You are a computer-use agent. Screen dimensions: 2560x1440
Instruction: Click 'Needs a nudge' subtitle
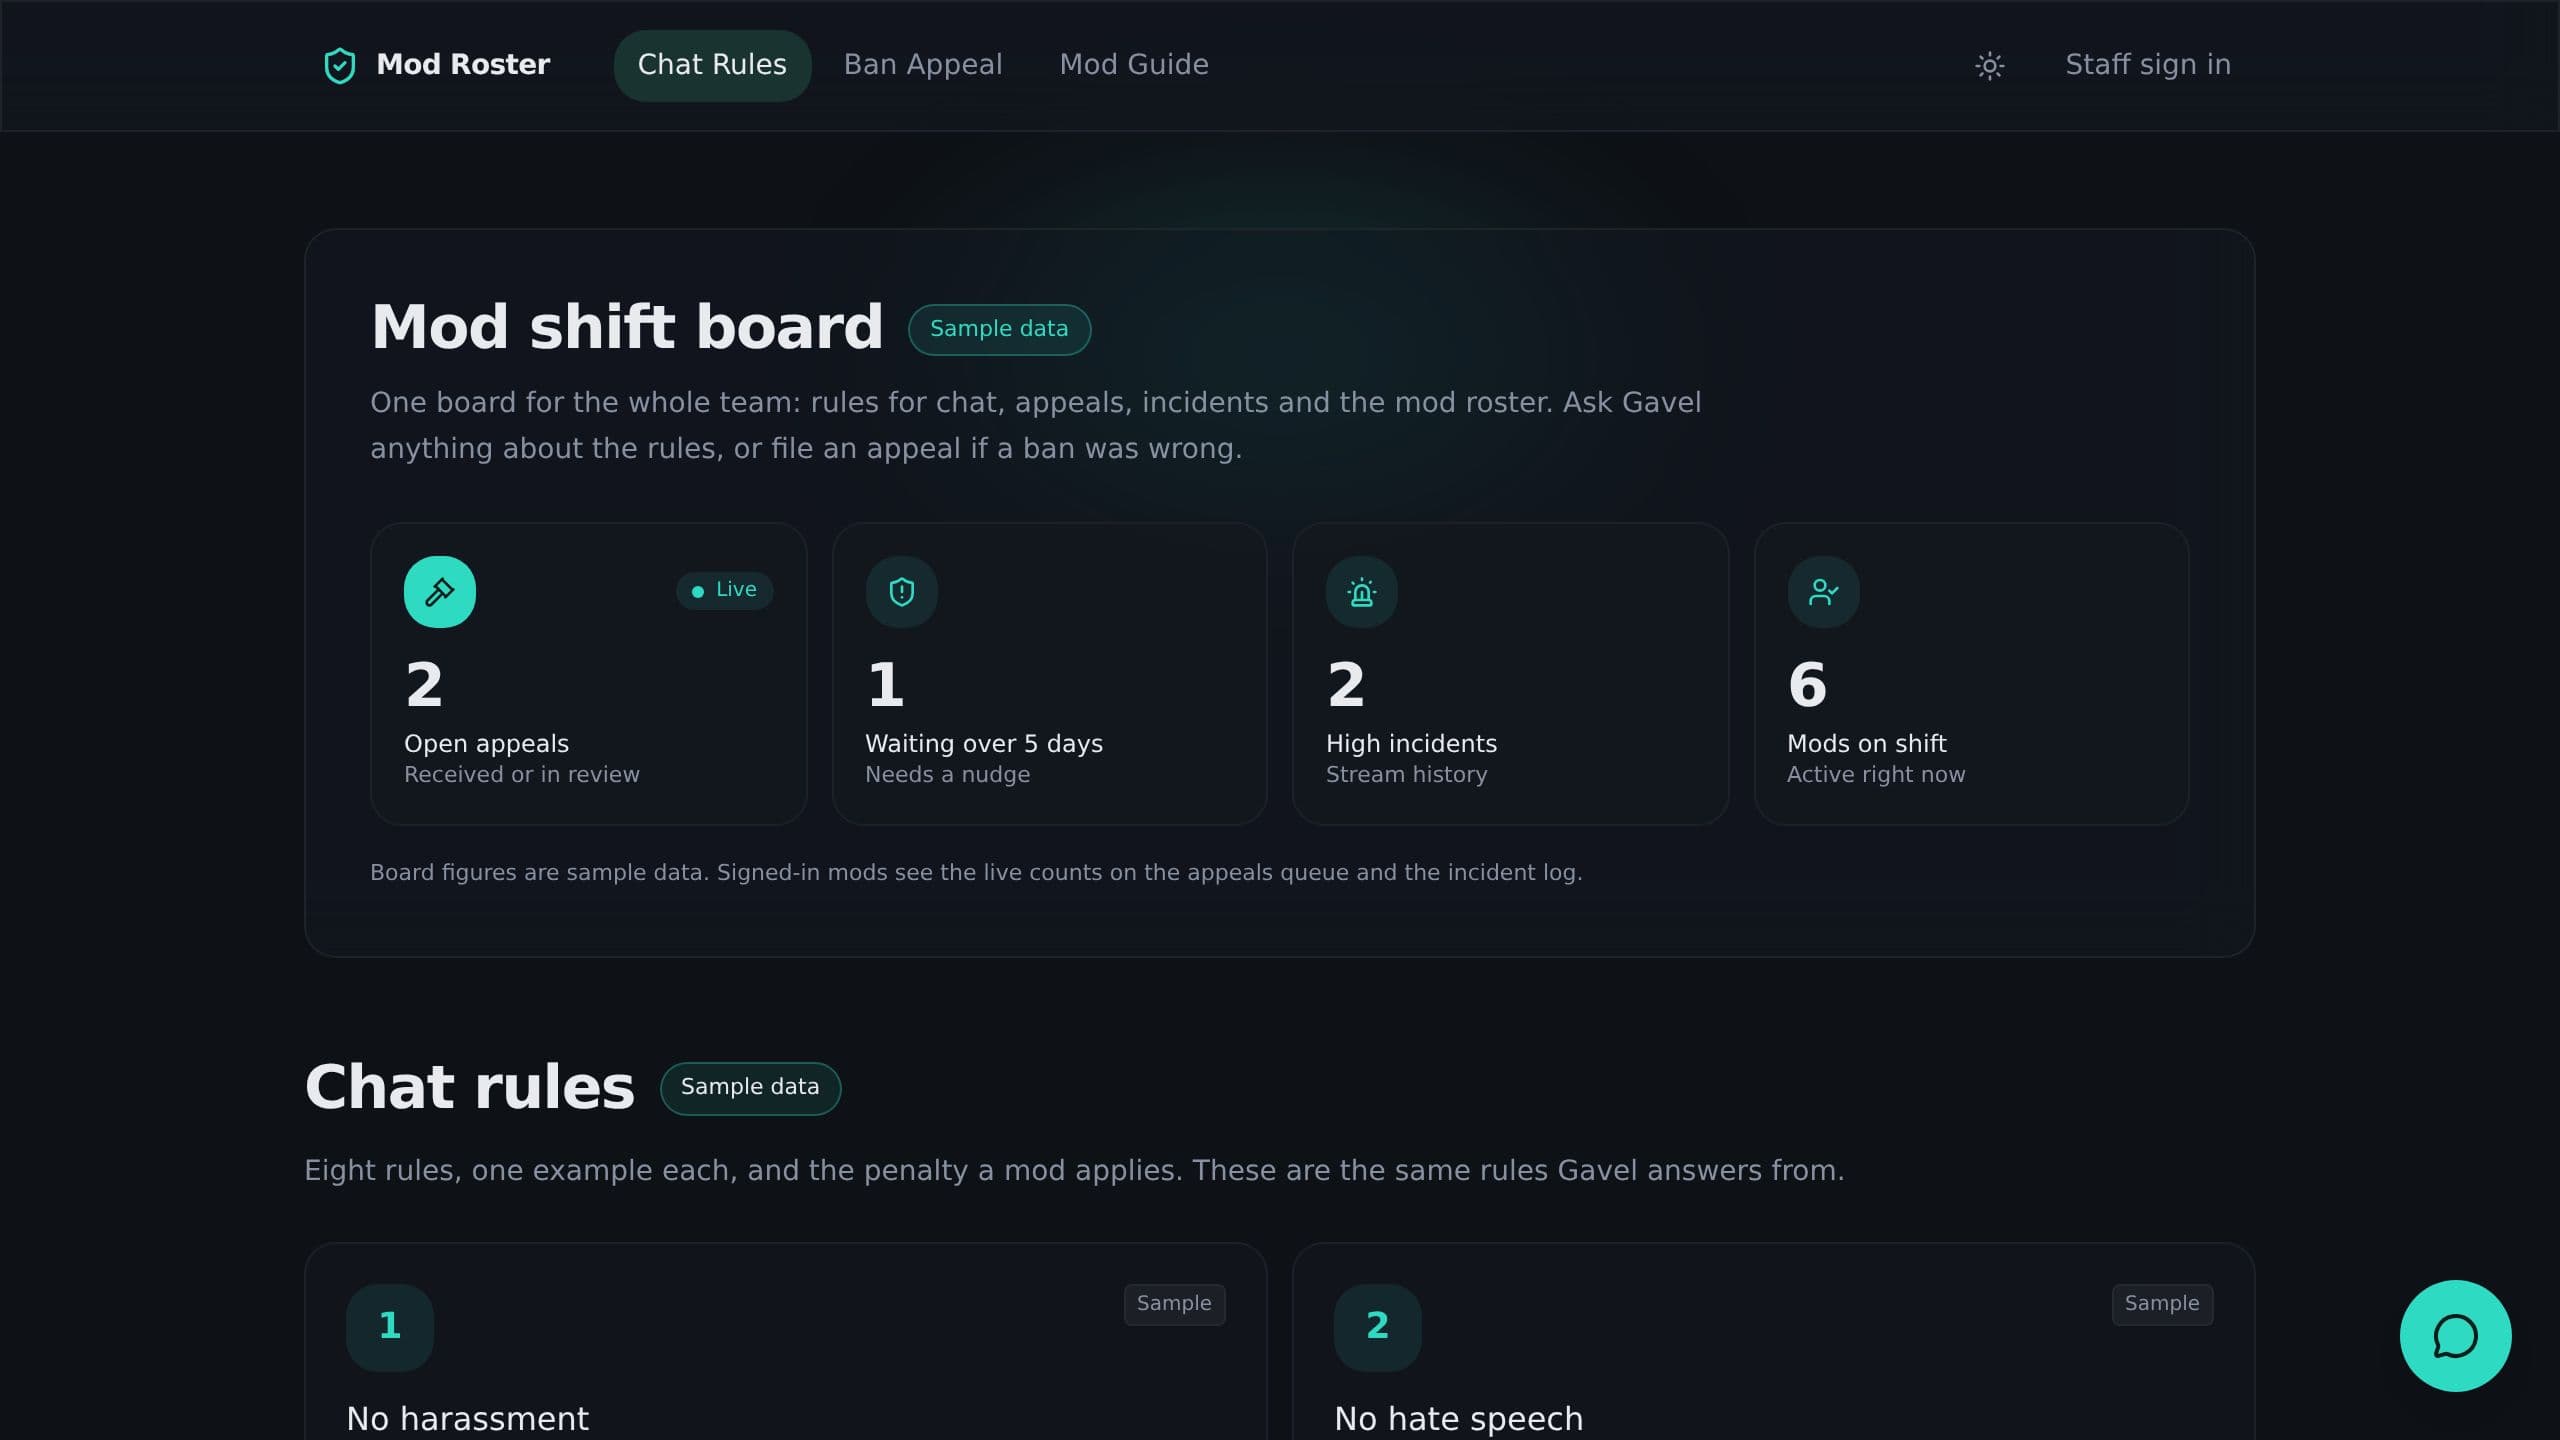[947, 775]
